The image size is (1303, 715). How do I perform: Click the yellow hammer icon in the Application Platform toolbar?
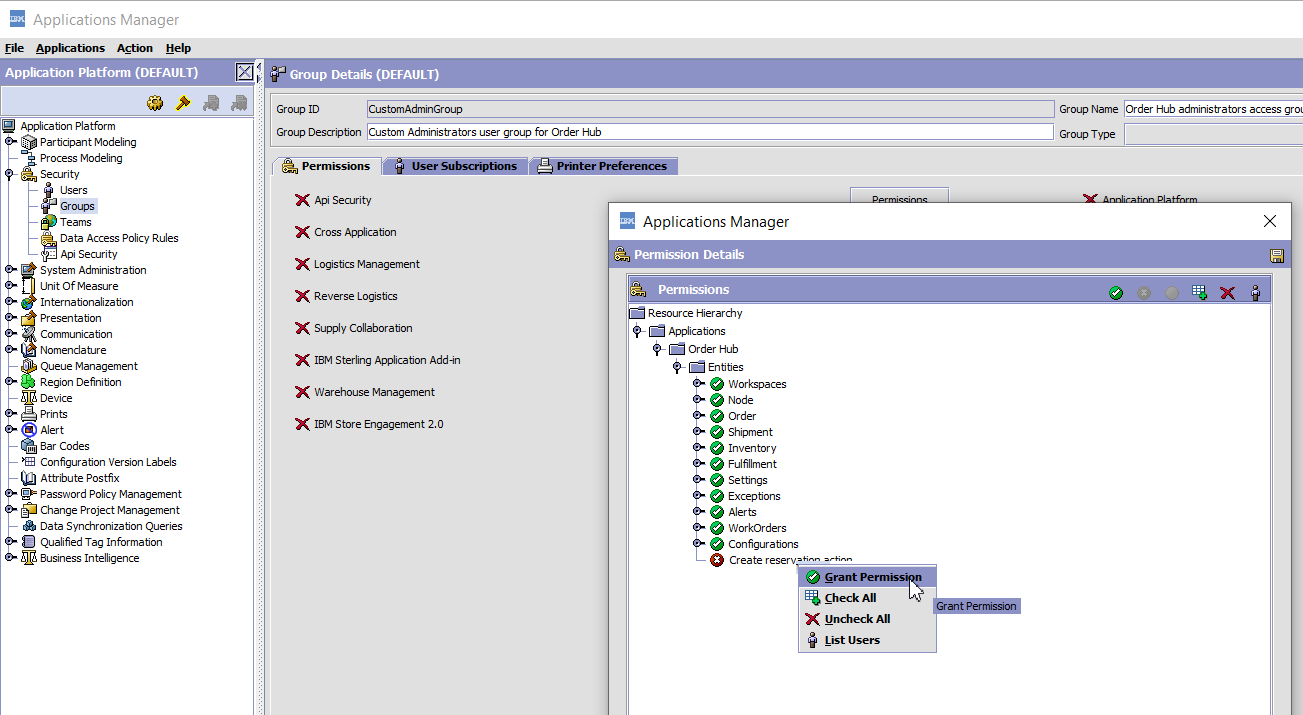(183, 102)
